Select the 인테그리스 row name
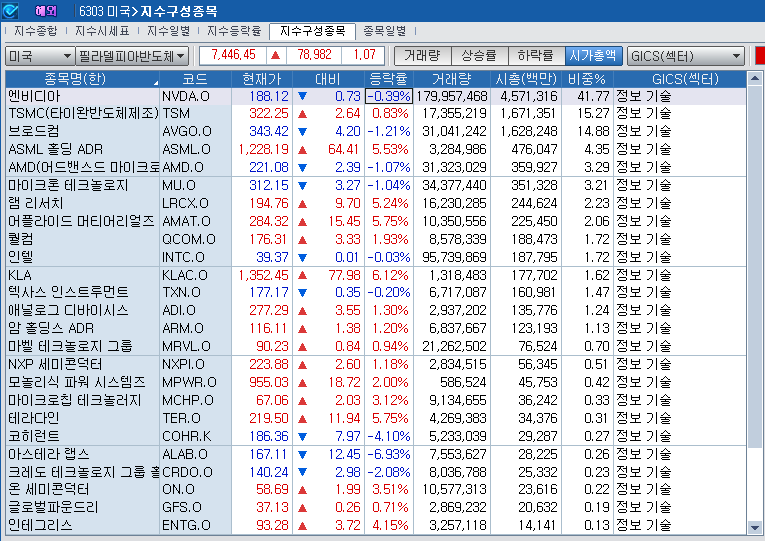765x541 pixels. click(x=40, y=525)
